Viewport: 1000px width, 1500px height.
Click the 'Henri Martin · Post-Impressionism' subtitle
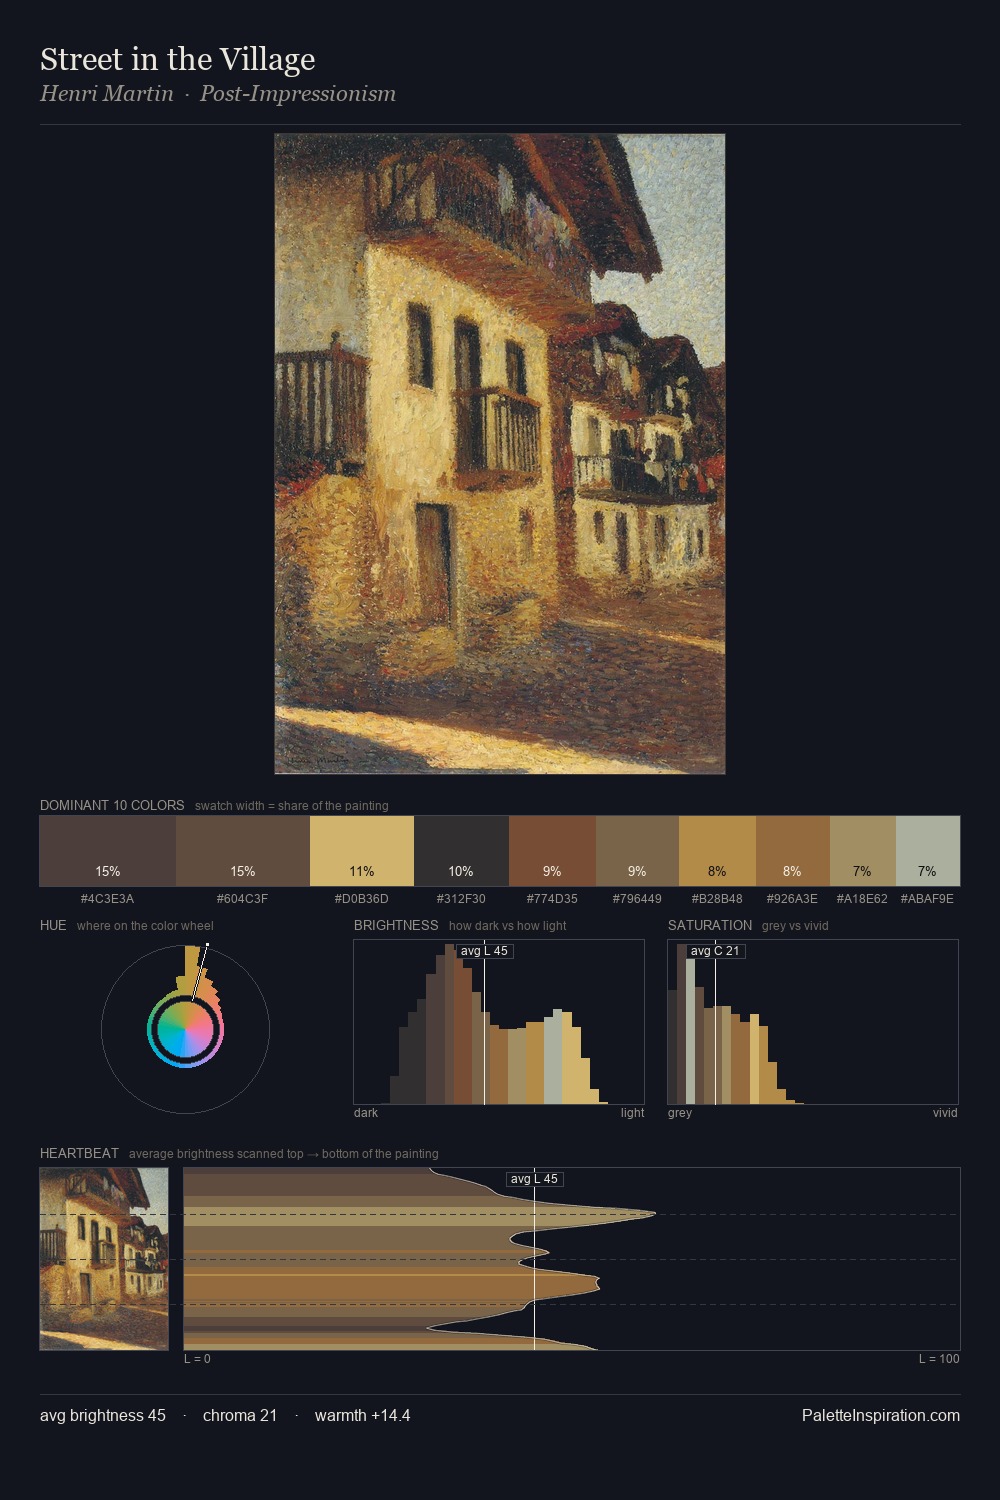tap(218, 94)
